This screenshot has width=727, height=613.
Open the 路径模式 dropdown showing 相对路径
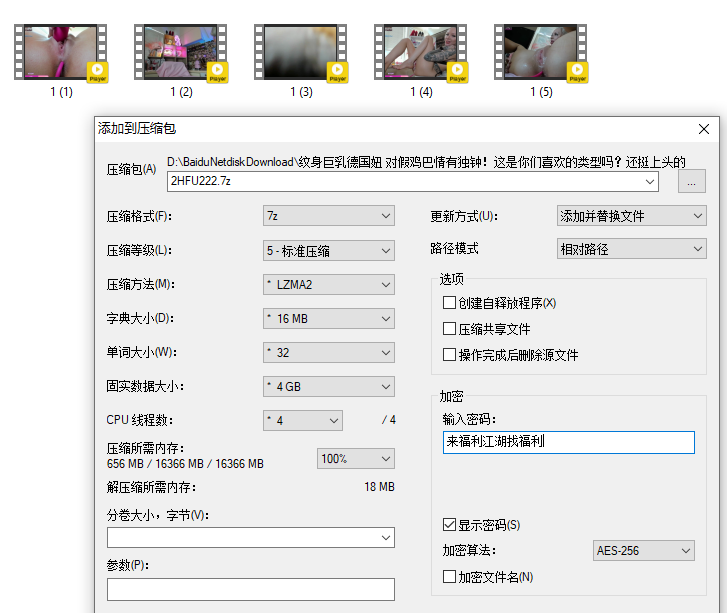click(631, 249)
